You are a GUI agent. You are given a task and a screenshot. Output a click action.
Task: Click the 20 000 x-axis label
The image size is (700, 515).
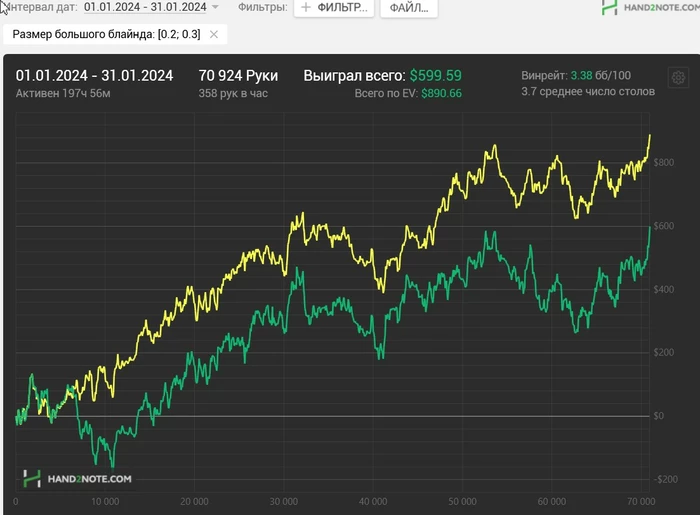194,502
